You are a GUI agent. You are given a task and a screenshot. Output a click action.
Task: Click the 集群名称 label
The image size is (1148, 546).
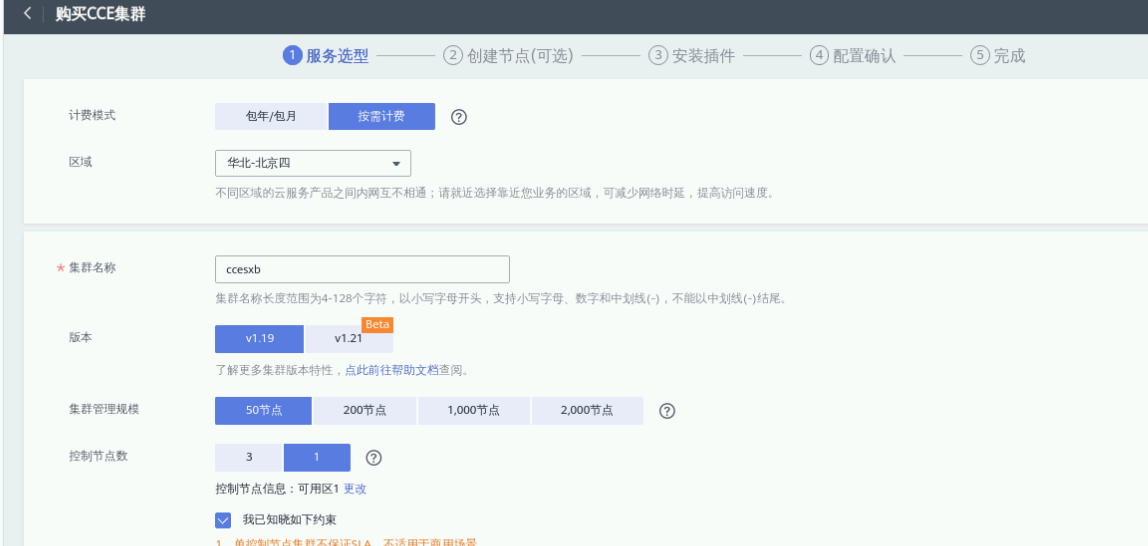[x=92, y=268]
